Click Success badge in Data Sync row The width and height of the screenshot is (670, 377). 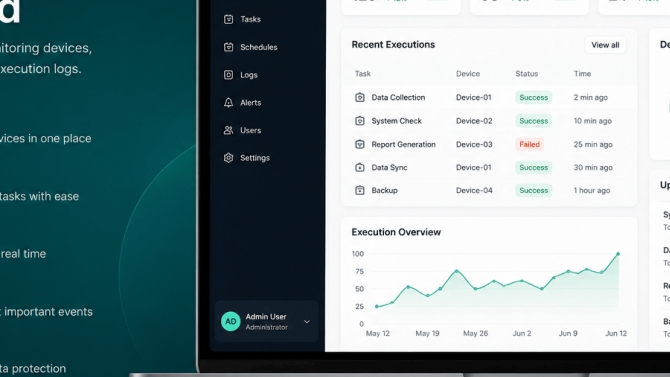coord(534,168)
